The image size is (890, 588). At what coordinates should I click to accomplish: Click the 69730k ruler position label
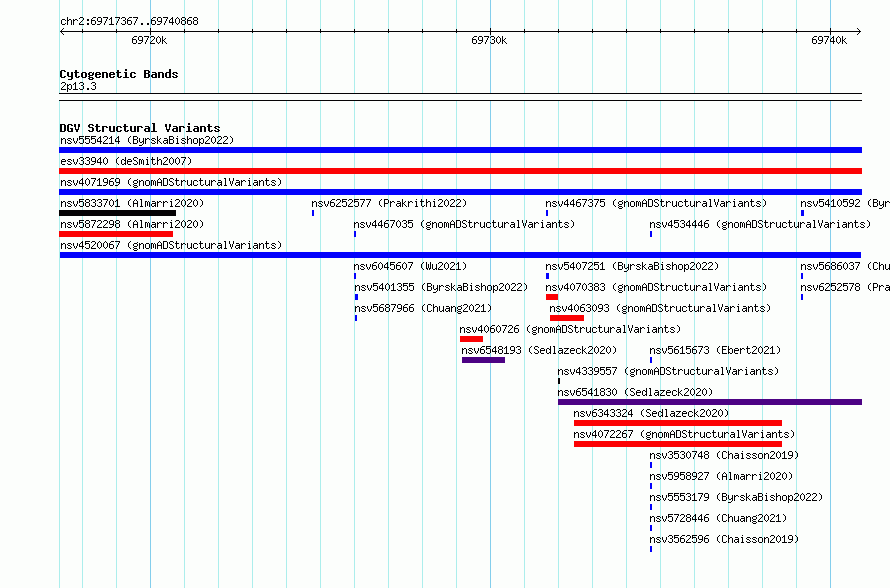(x=489, y=40)
